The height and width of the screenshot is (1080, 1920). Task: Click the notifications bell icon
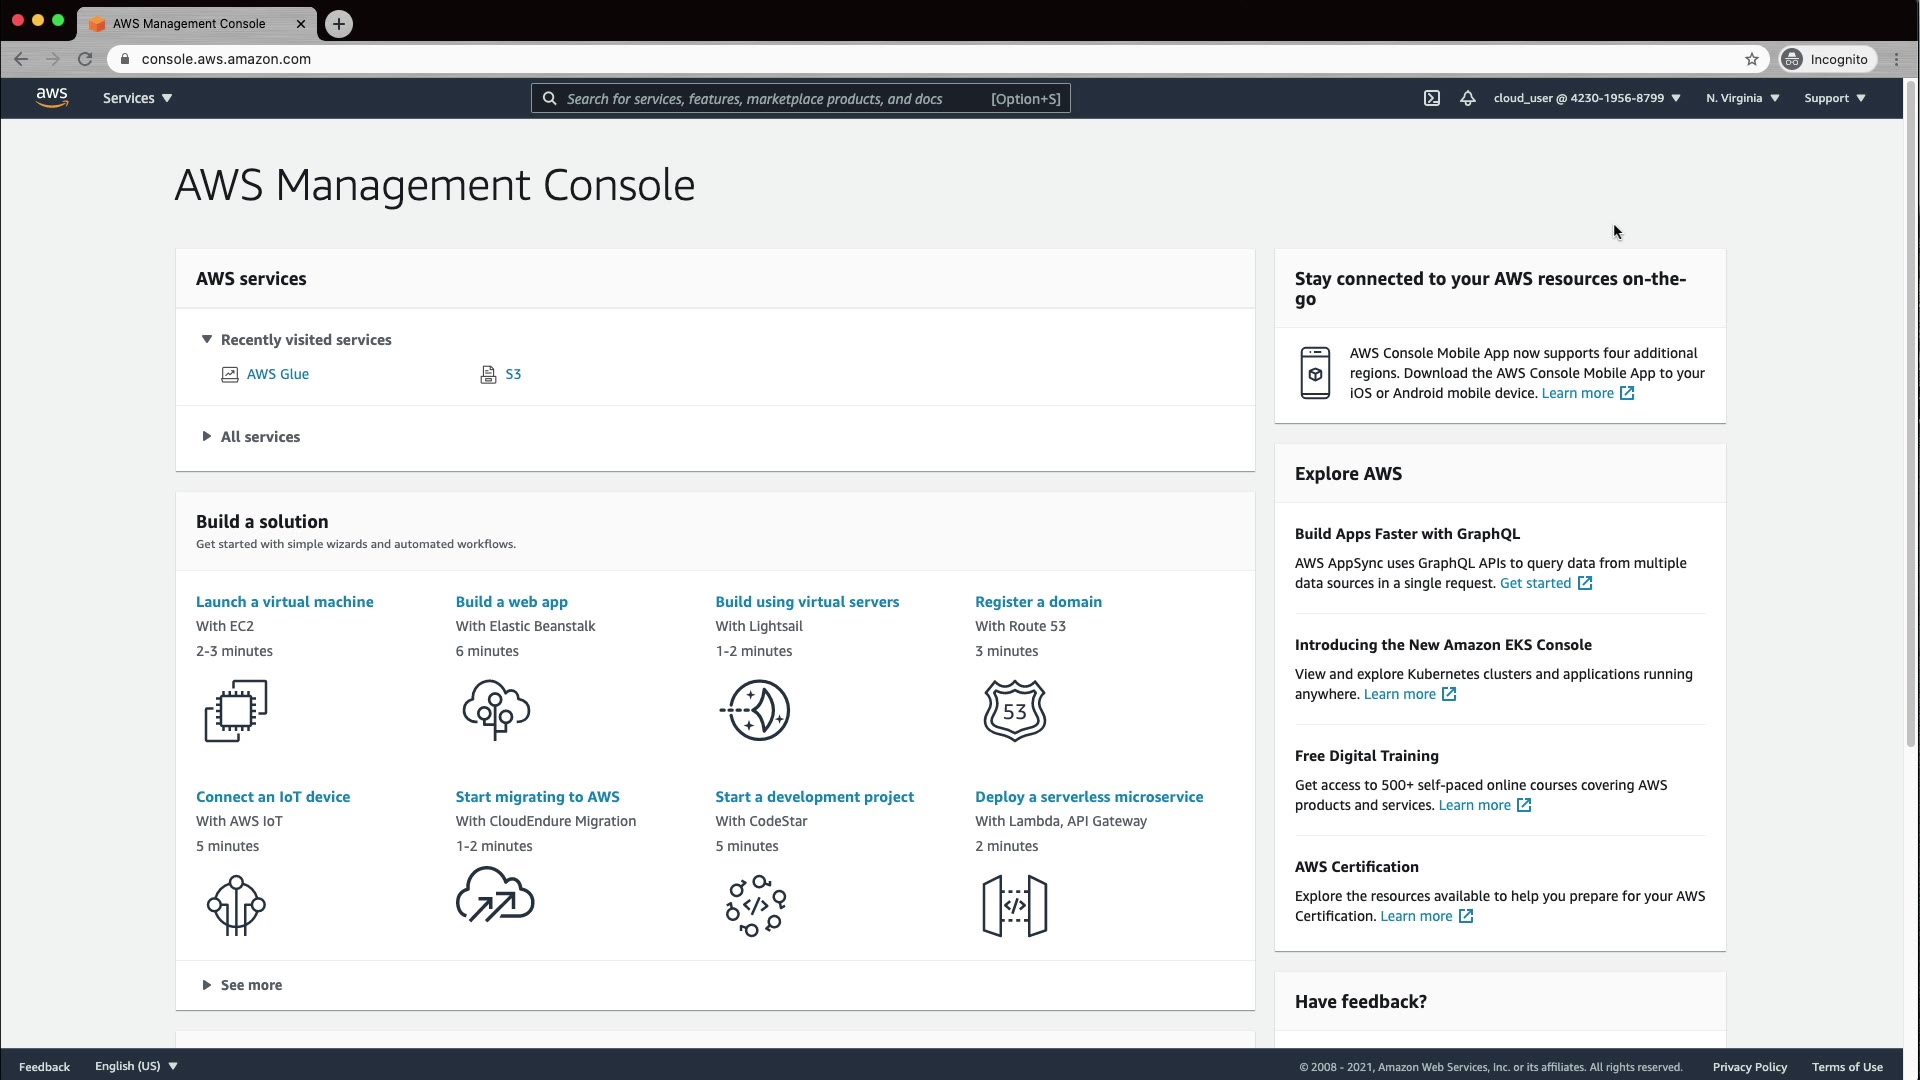pos(1467,98)
